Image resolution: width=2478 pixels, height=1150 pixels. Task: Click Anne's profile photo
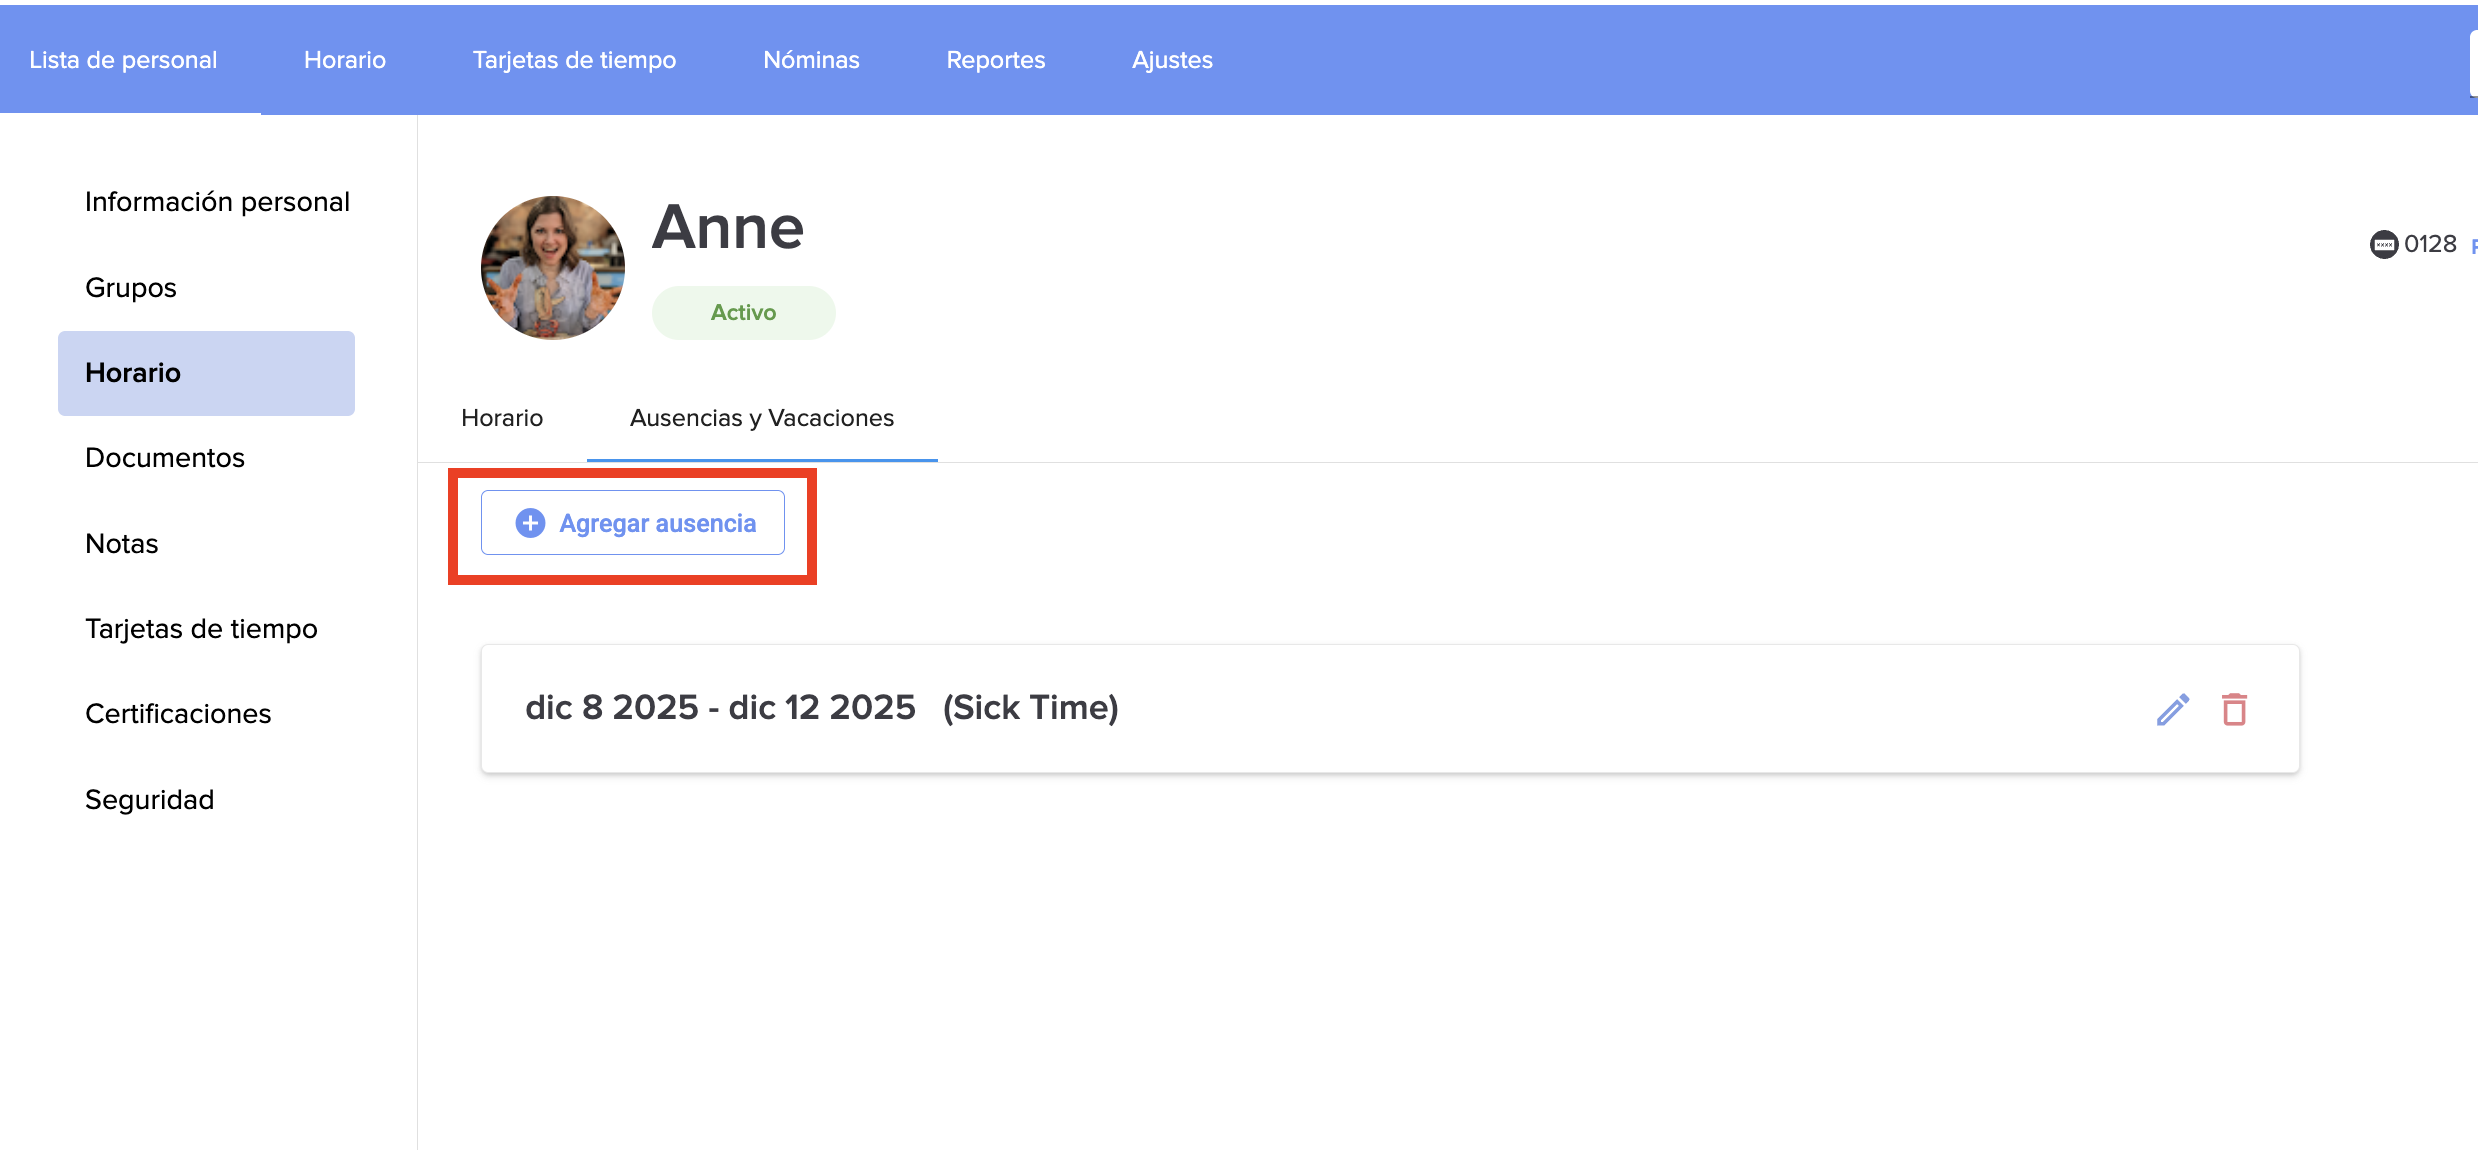click(x=553, y=267)
